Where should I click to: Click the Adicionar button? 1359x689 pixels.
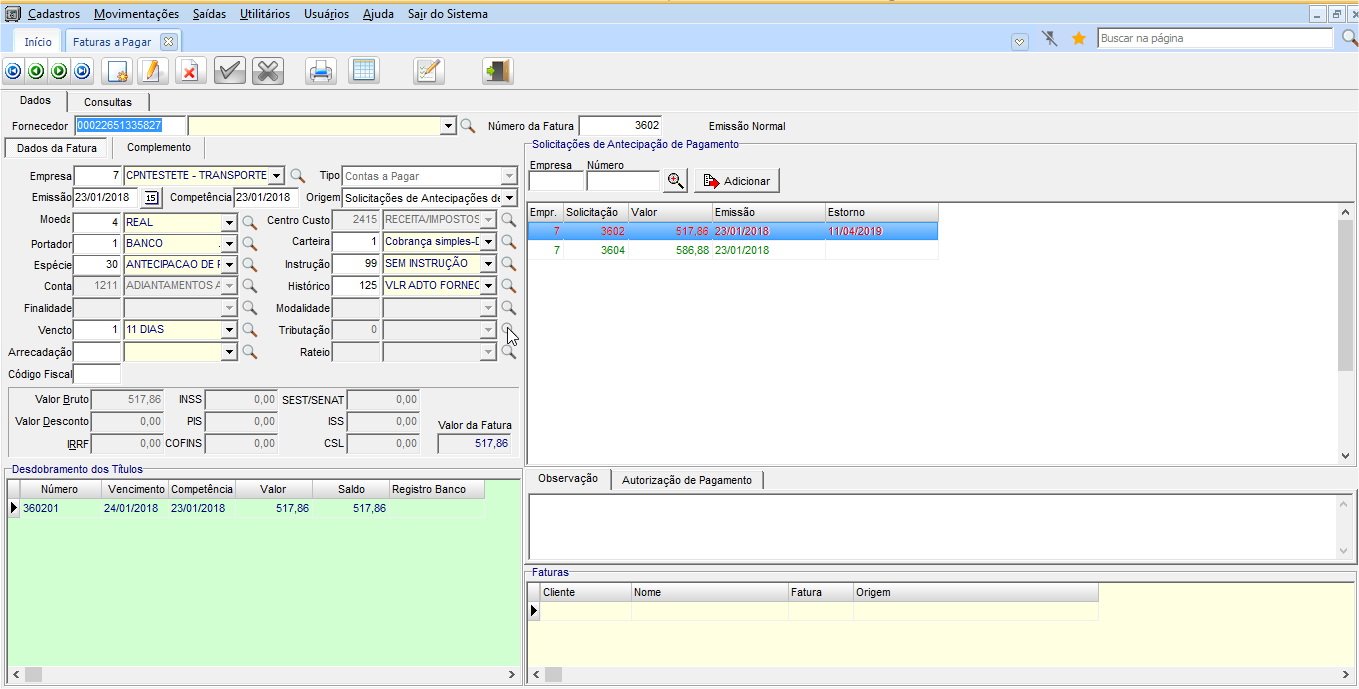736,181
